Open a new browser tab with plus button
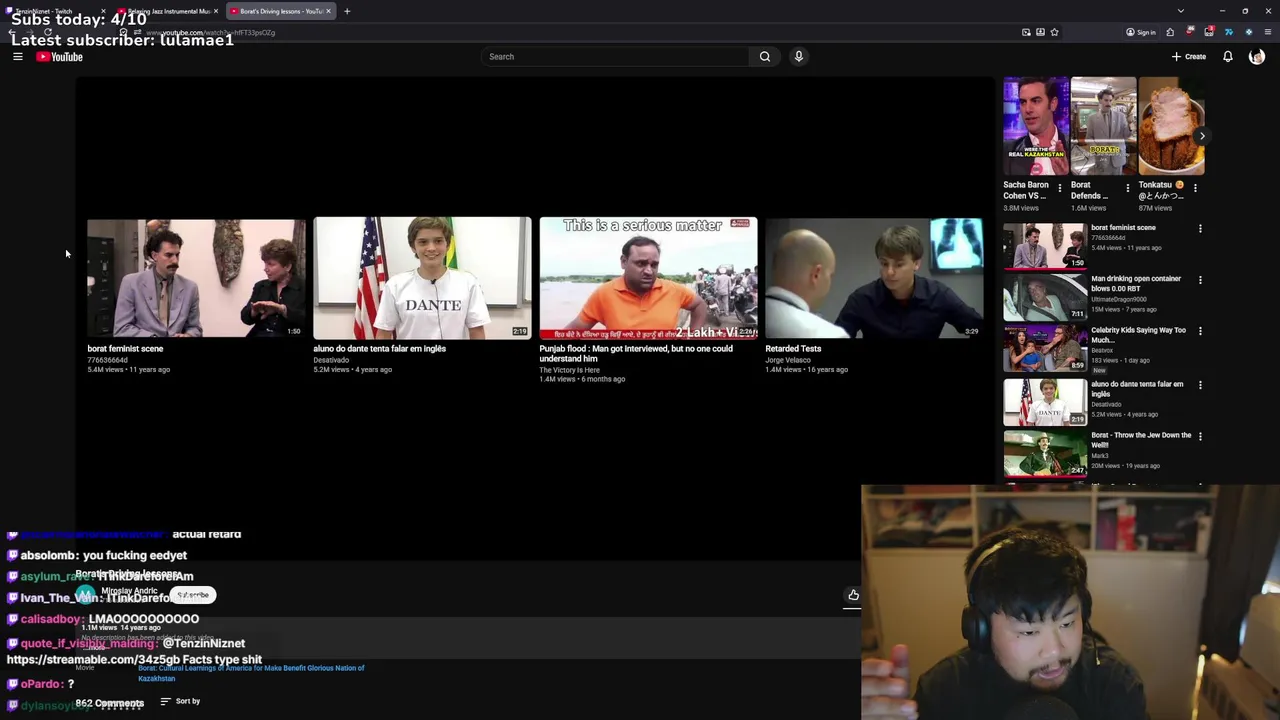1280x720 pixels. 347,11
